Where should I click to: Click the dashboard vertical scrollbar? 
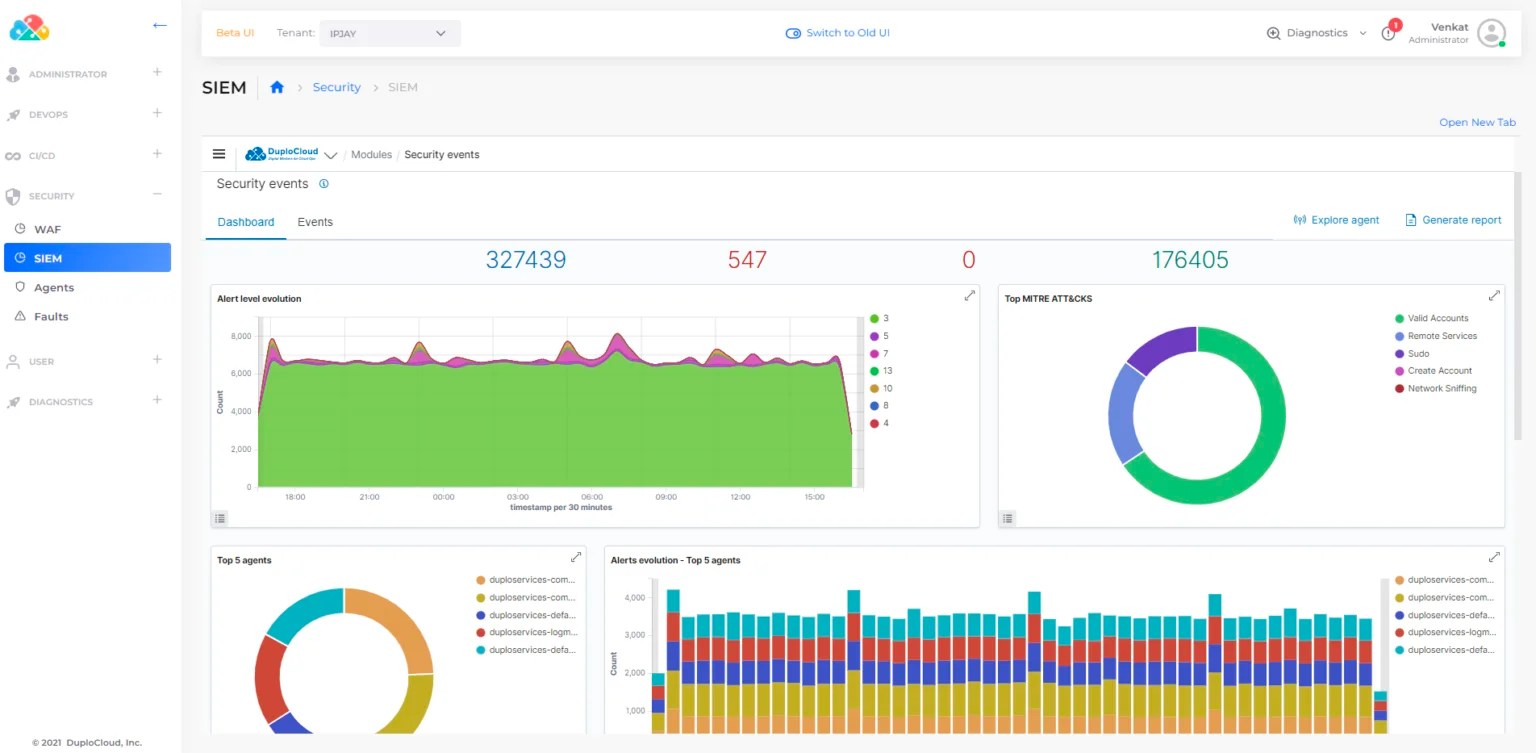click(1518, 305)
